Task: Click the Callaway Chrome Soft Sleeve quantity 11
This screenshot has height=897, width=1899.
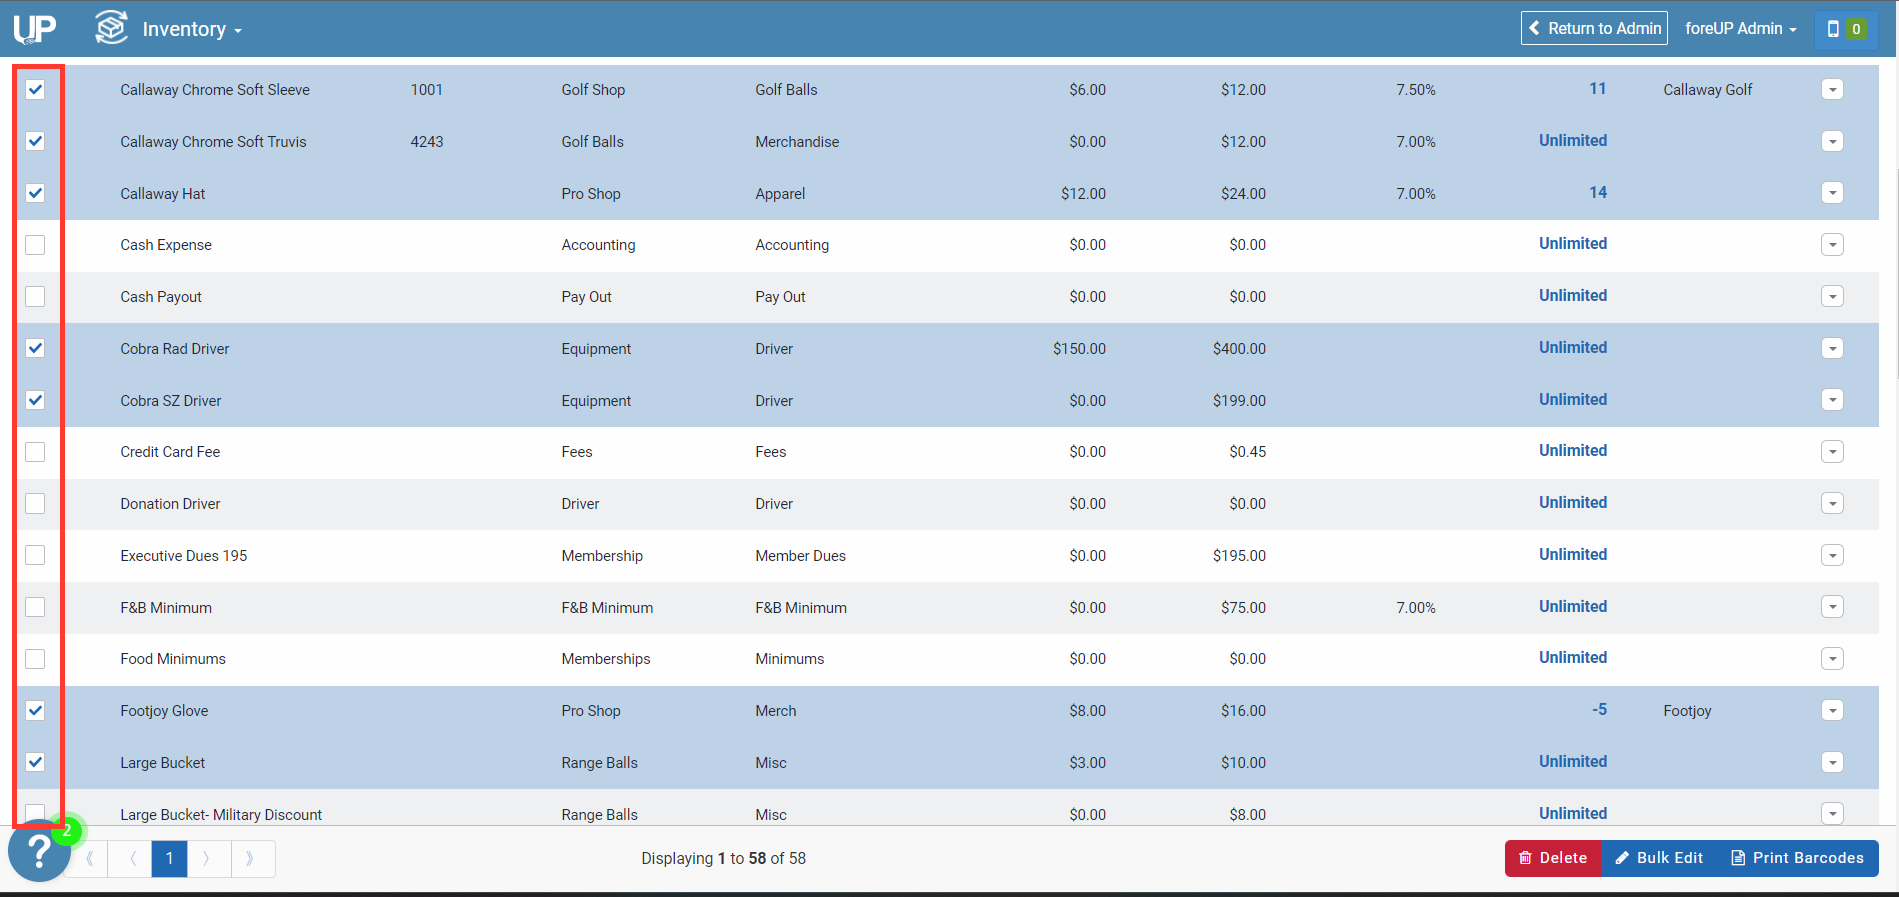Action: [x=1597, y=89]
